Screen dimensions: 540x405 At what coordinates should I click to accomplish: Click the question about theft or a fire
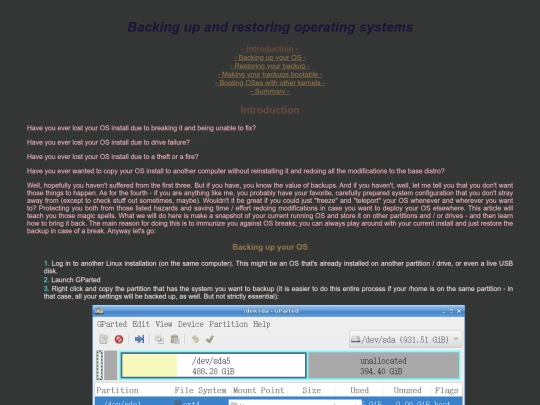(x=113, y=157)
